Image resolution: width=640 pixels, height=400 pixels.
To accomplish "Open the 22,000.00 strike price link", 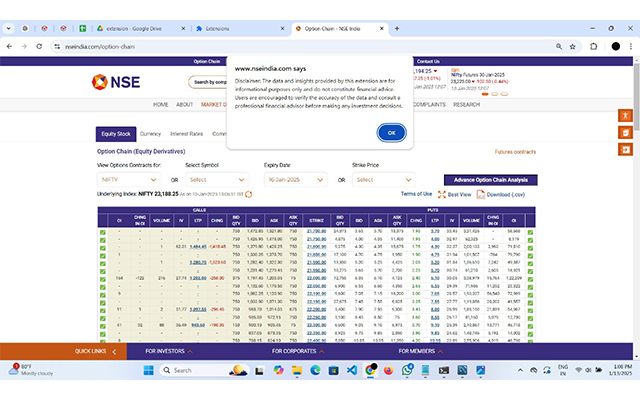I will 316,279.
